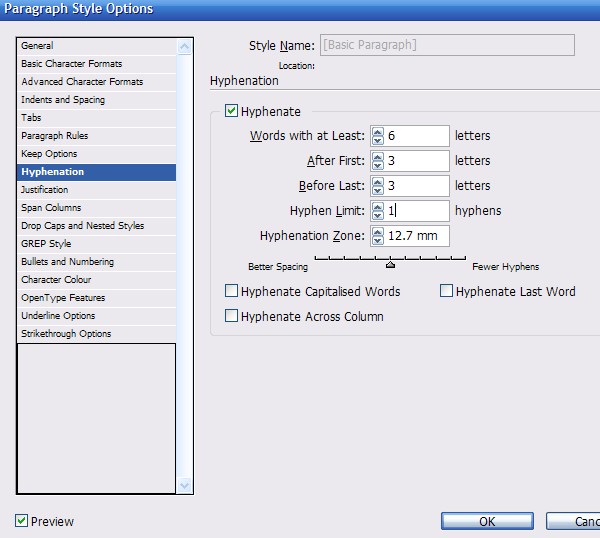Select Paragraph Rules category
The image size is (600, 538).
pos(97,136)
